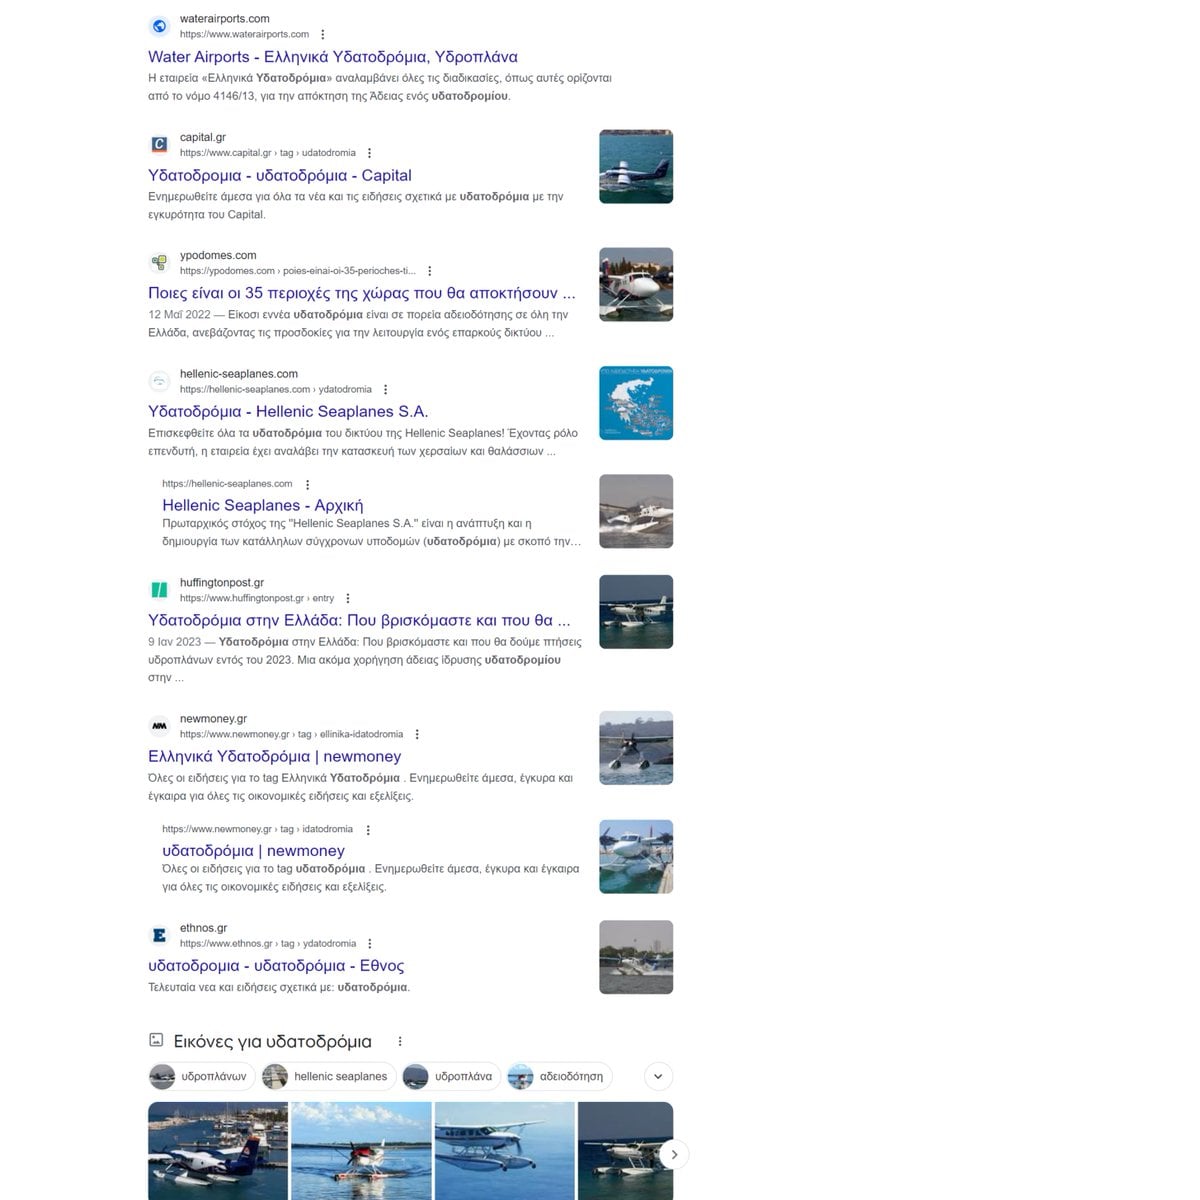The image size is (1200, 1200).
Task: Click the three-dot menu next to Εικόνες για υδατοδρόμια
Action: (400, 1041)
